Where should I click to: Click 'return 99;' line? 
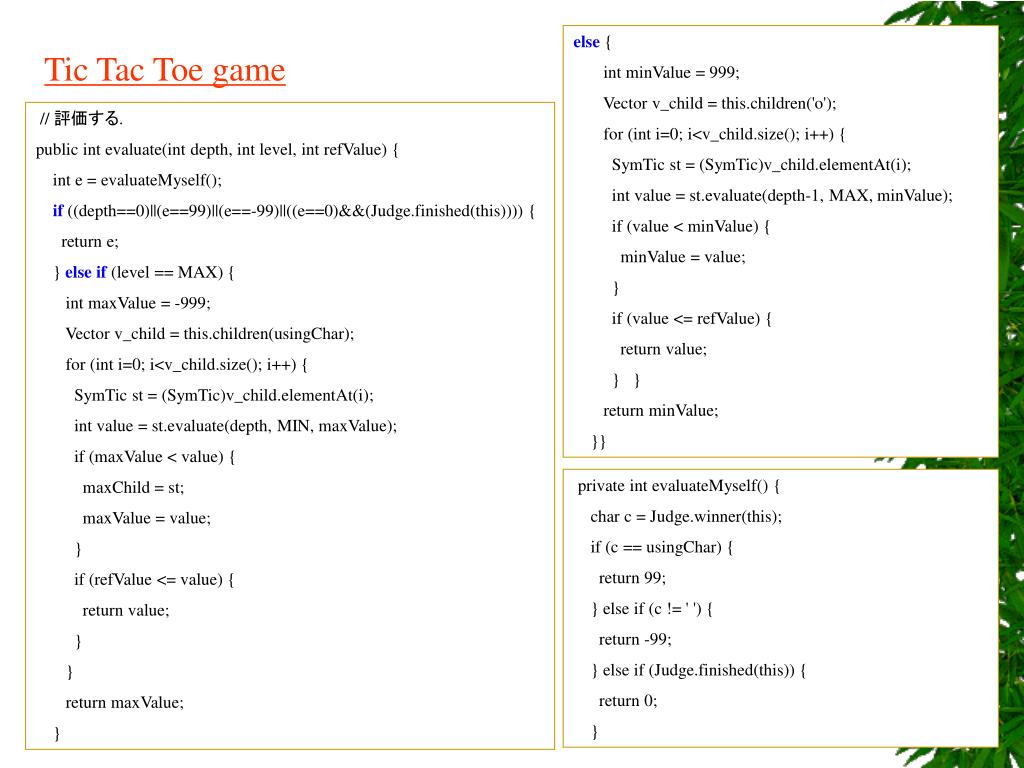[x=632, y=579]
